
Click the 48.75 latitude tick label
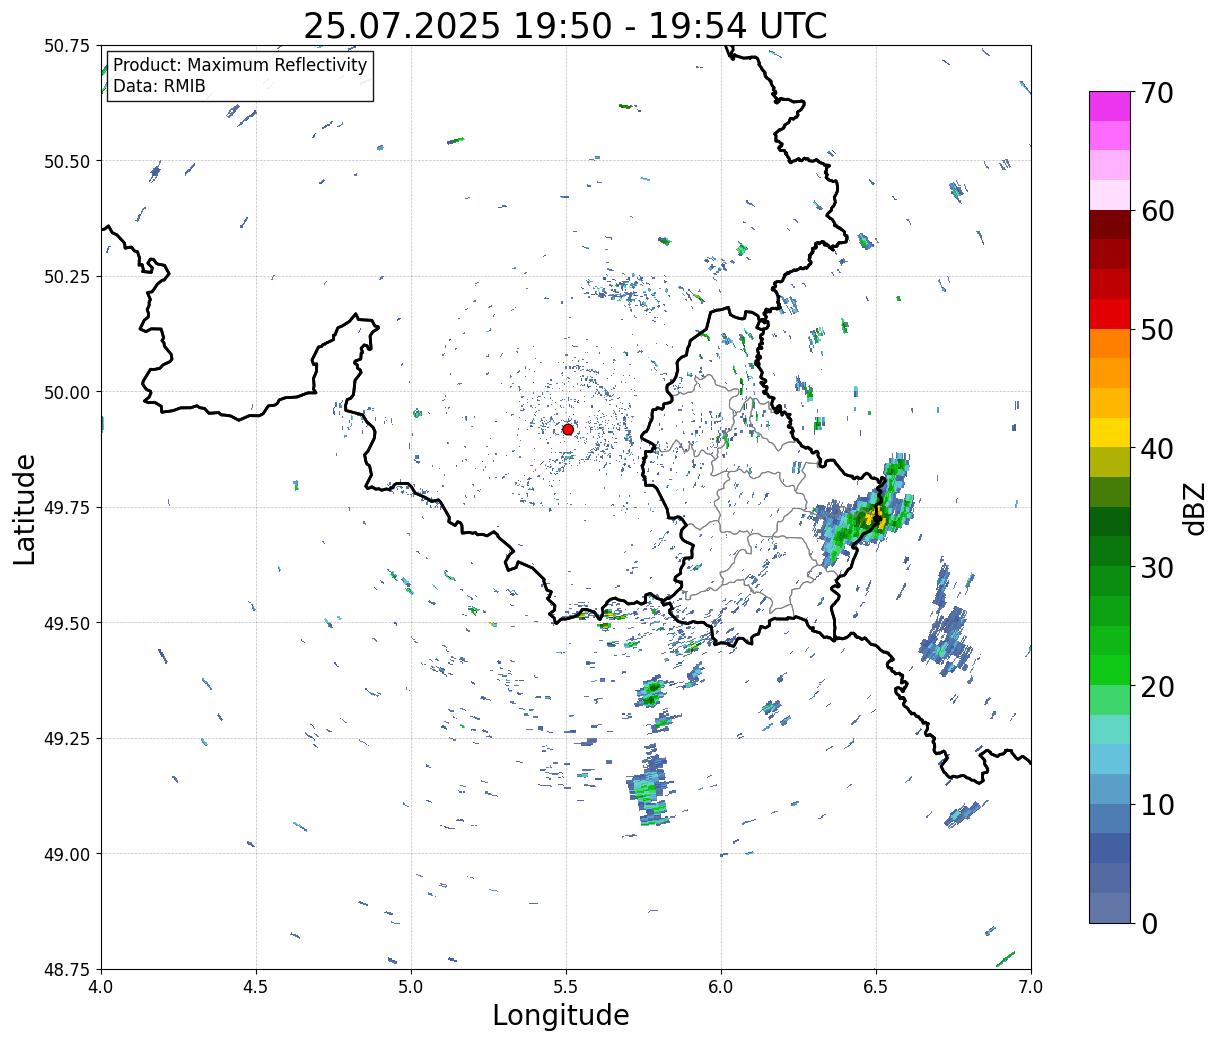coord(66,969)
